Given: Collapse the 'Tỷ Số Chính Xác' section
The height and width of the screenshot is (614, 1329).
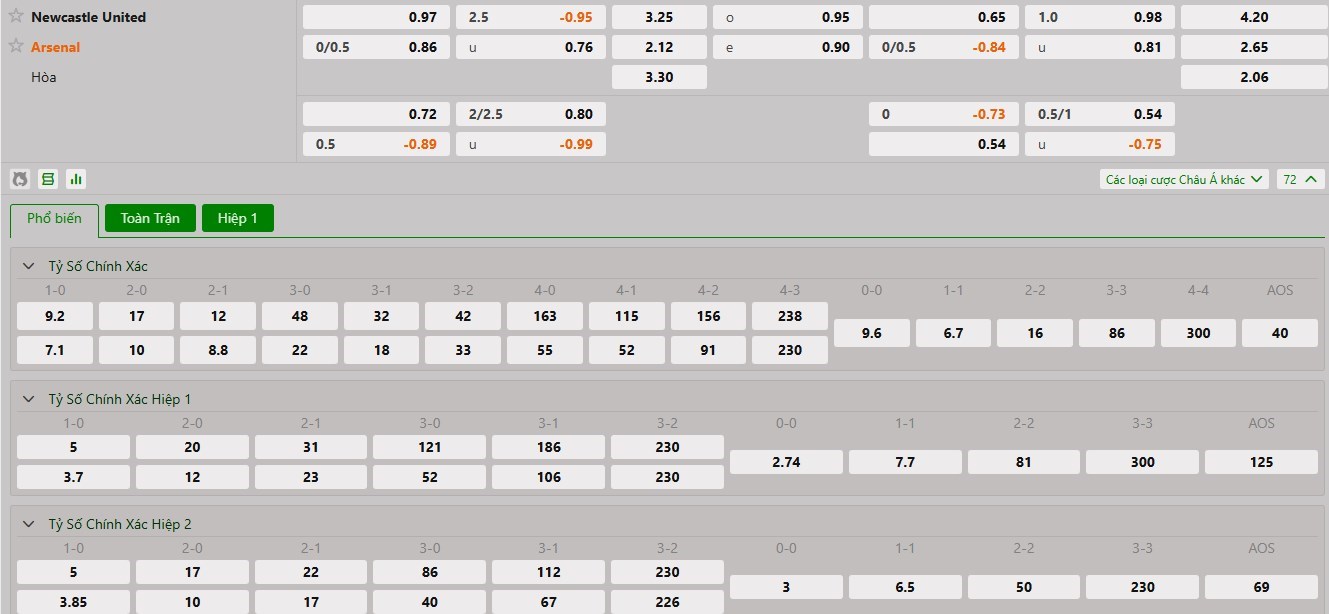Looking at the screenshot, I should 29,266.
